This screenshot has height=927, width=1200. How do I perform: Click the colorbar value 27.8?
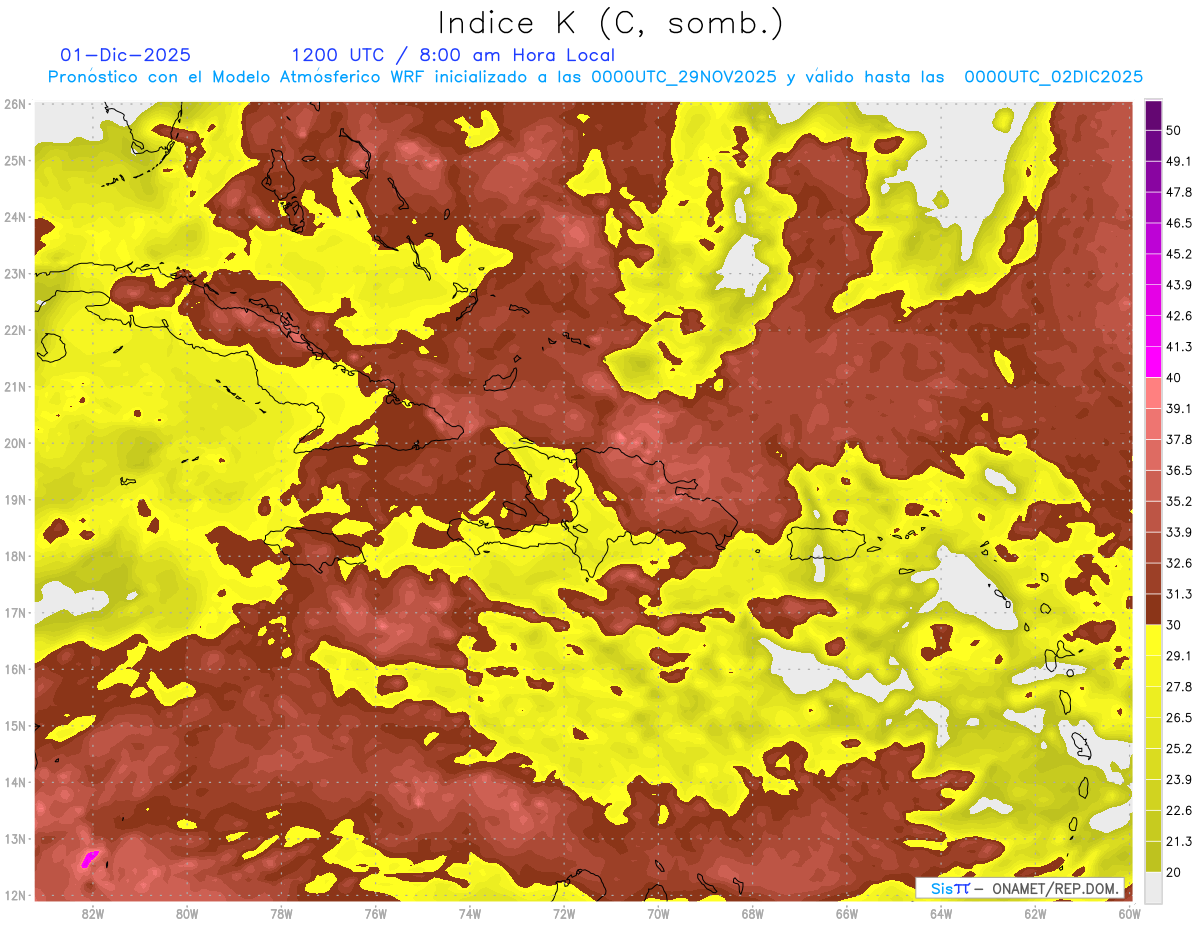click(1179, 687)
